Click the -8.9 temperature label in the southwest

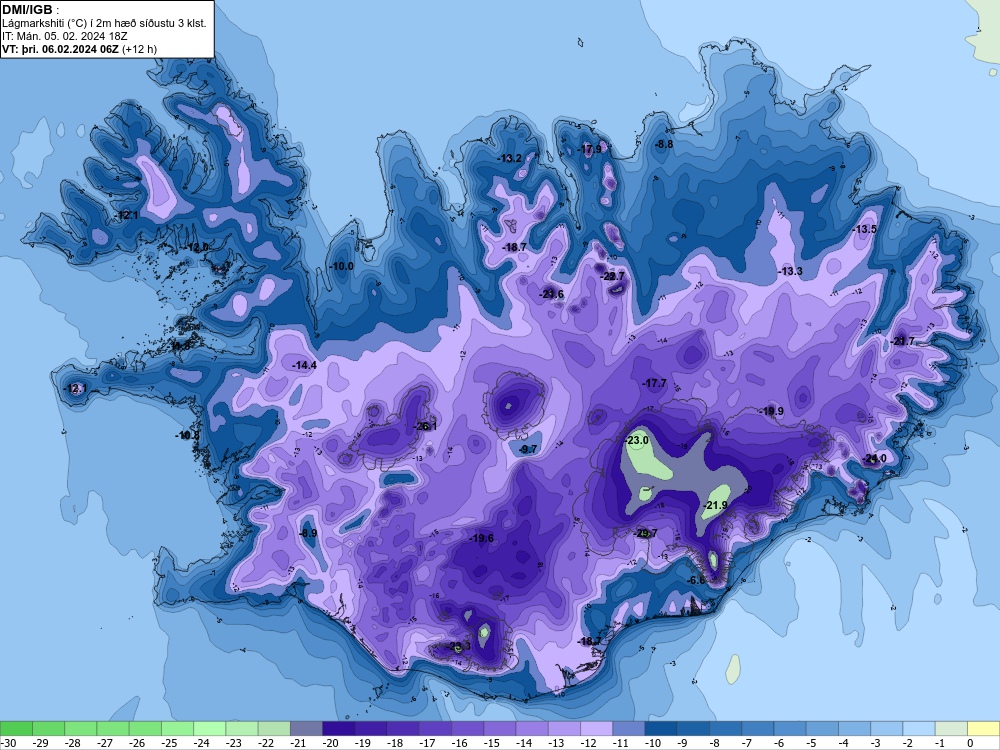click(308, 533)
